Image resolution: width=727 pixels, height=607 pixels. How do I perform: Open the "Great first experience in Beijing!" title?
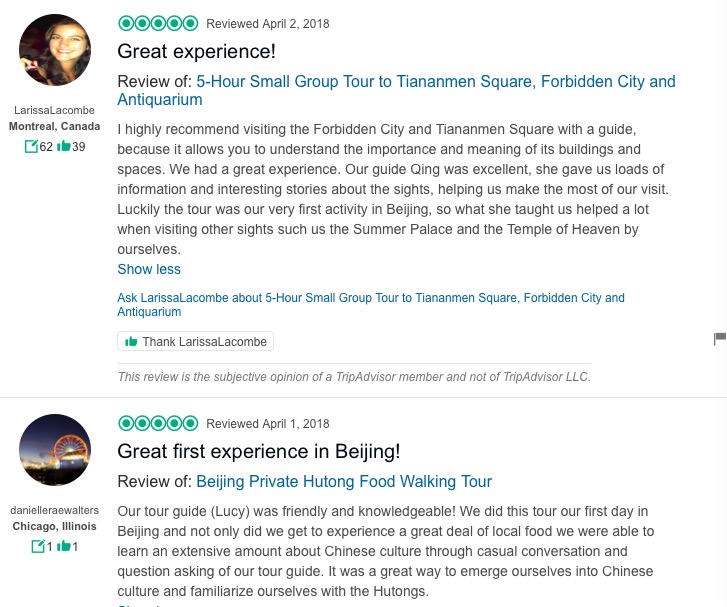pos(258,451)
